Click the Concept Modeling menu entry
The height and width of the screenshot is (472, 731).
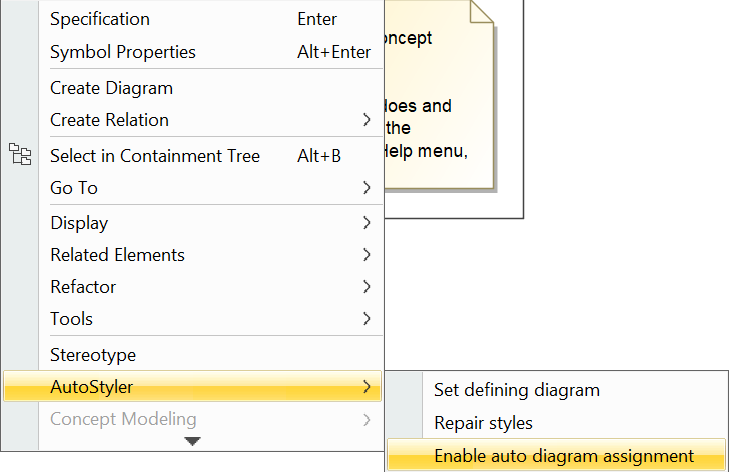coord(123,419)
